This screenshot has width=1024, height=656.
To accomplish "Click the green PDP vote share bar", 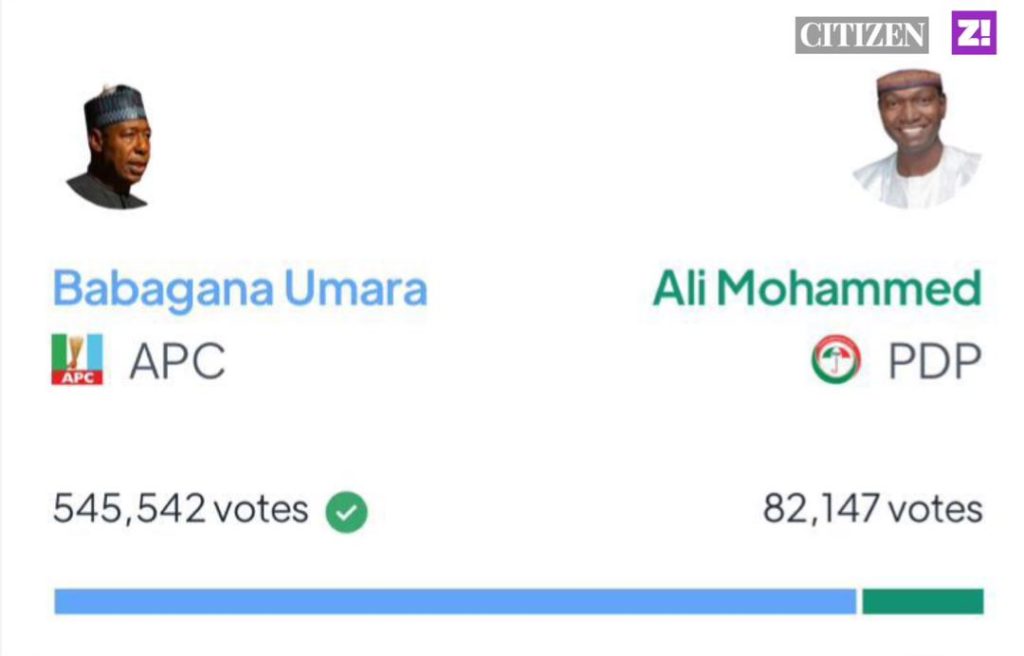I will tap(923, 601).
